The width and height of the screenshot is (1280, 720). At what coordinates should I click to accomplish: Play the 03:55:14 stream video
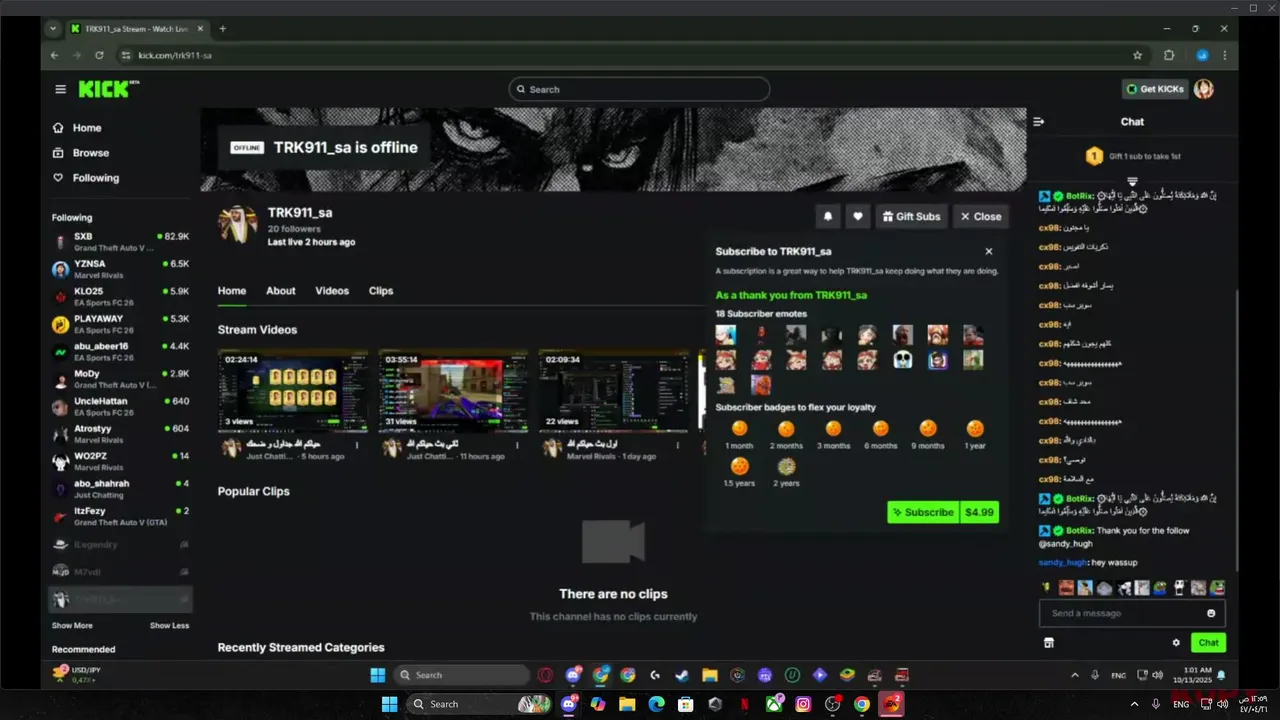pos(453,391)
